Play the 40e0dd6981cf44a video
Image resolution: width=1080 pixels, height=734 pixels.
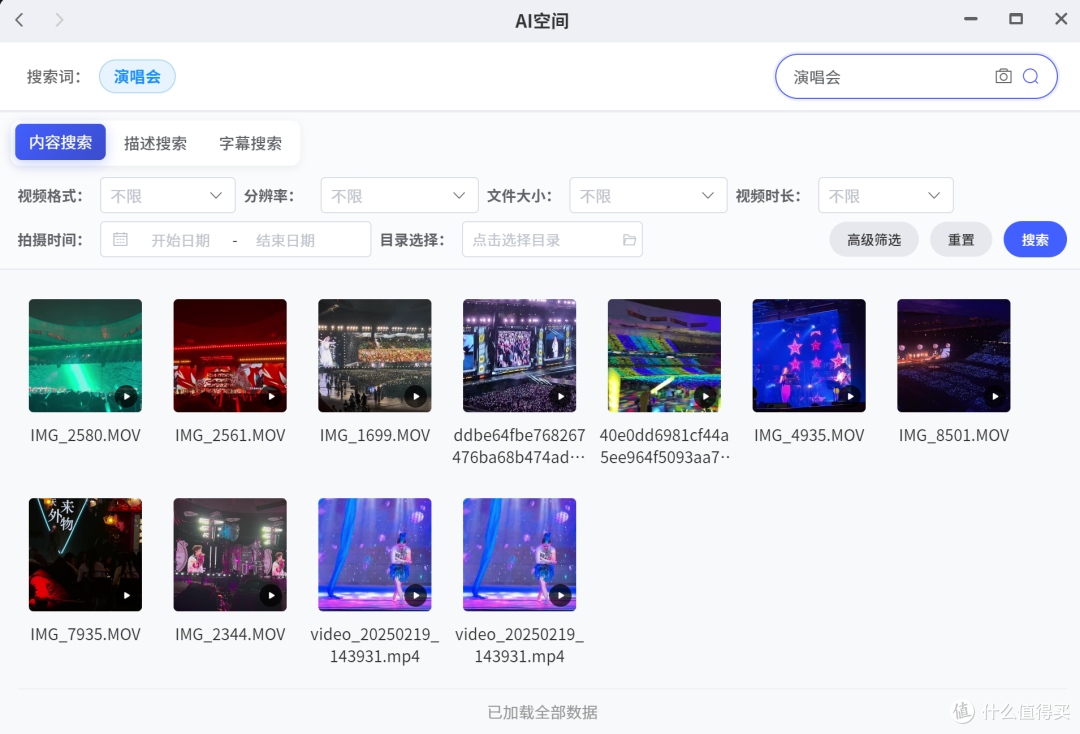point(705,396)
